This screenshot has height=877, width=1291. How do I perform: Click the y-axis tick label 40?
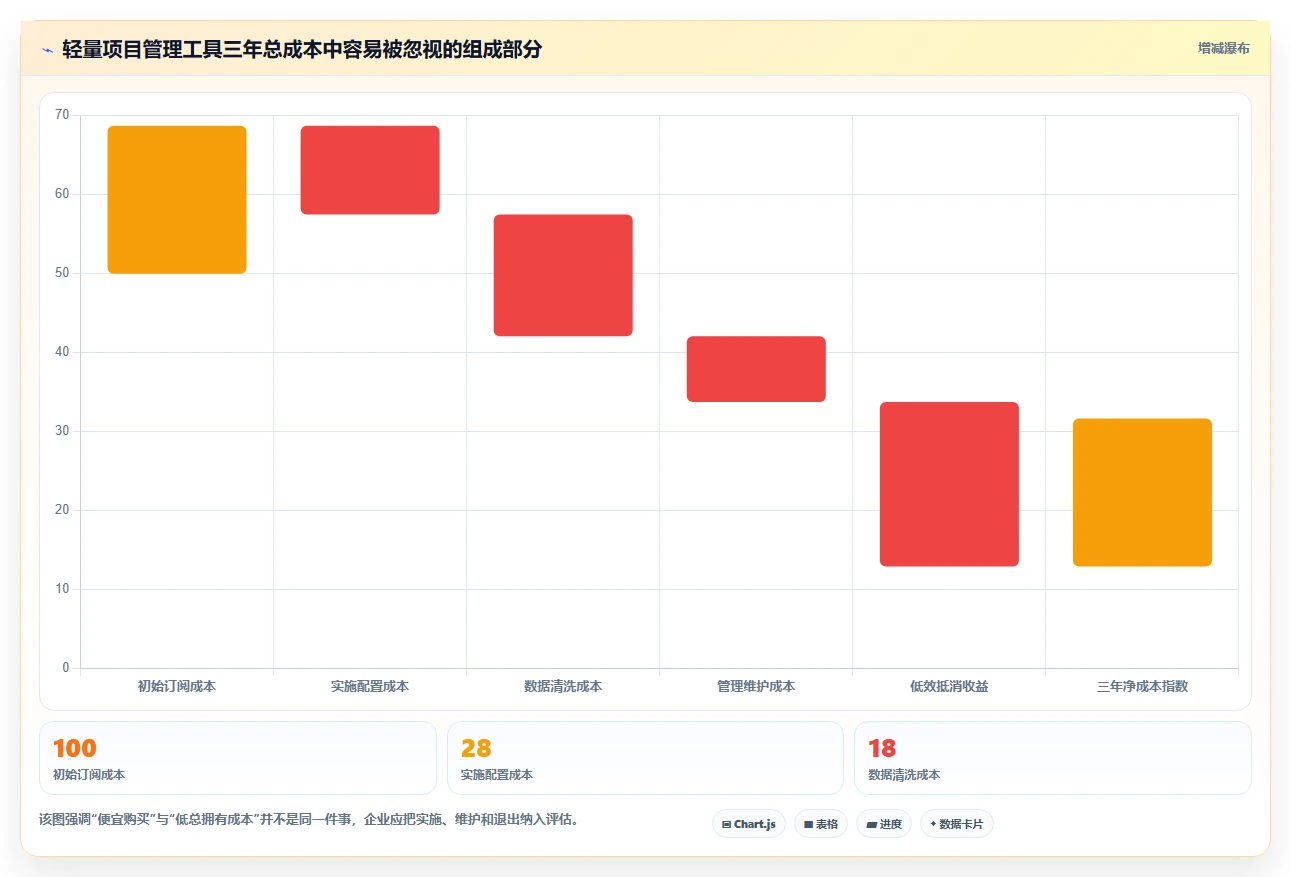point(62,352)
